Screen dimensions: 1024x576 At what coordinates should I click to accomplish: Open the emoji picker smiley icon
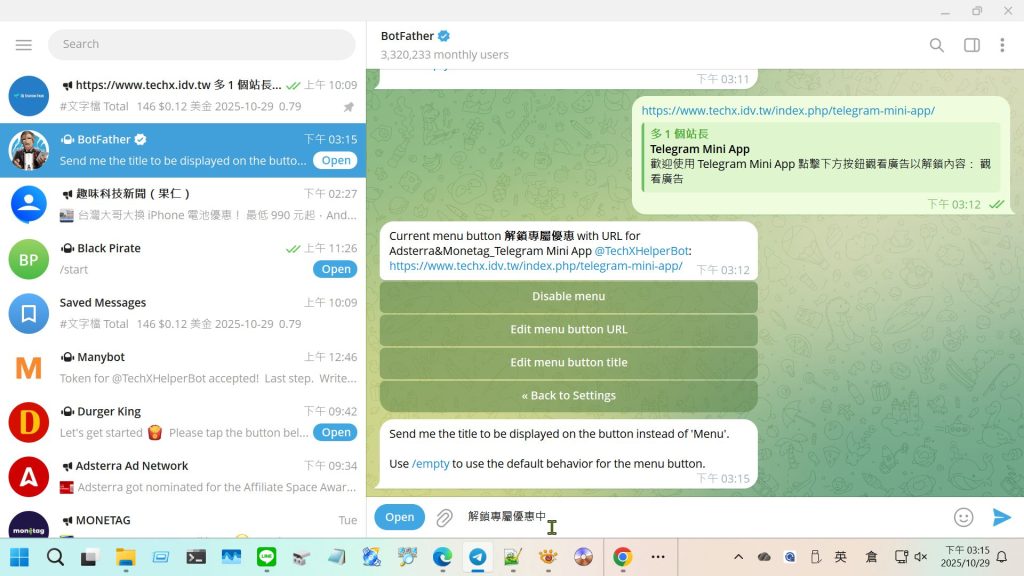tap(963, 517)
